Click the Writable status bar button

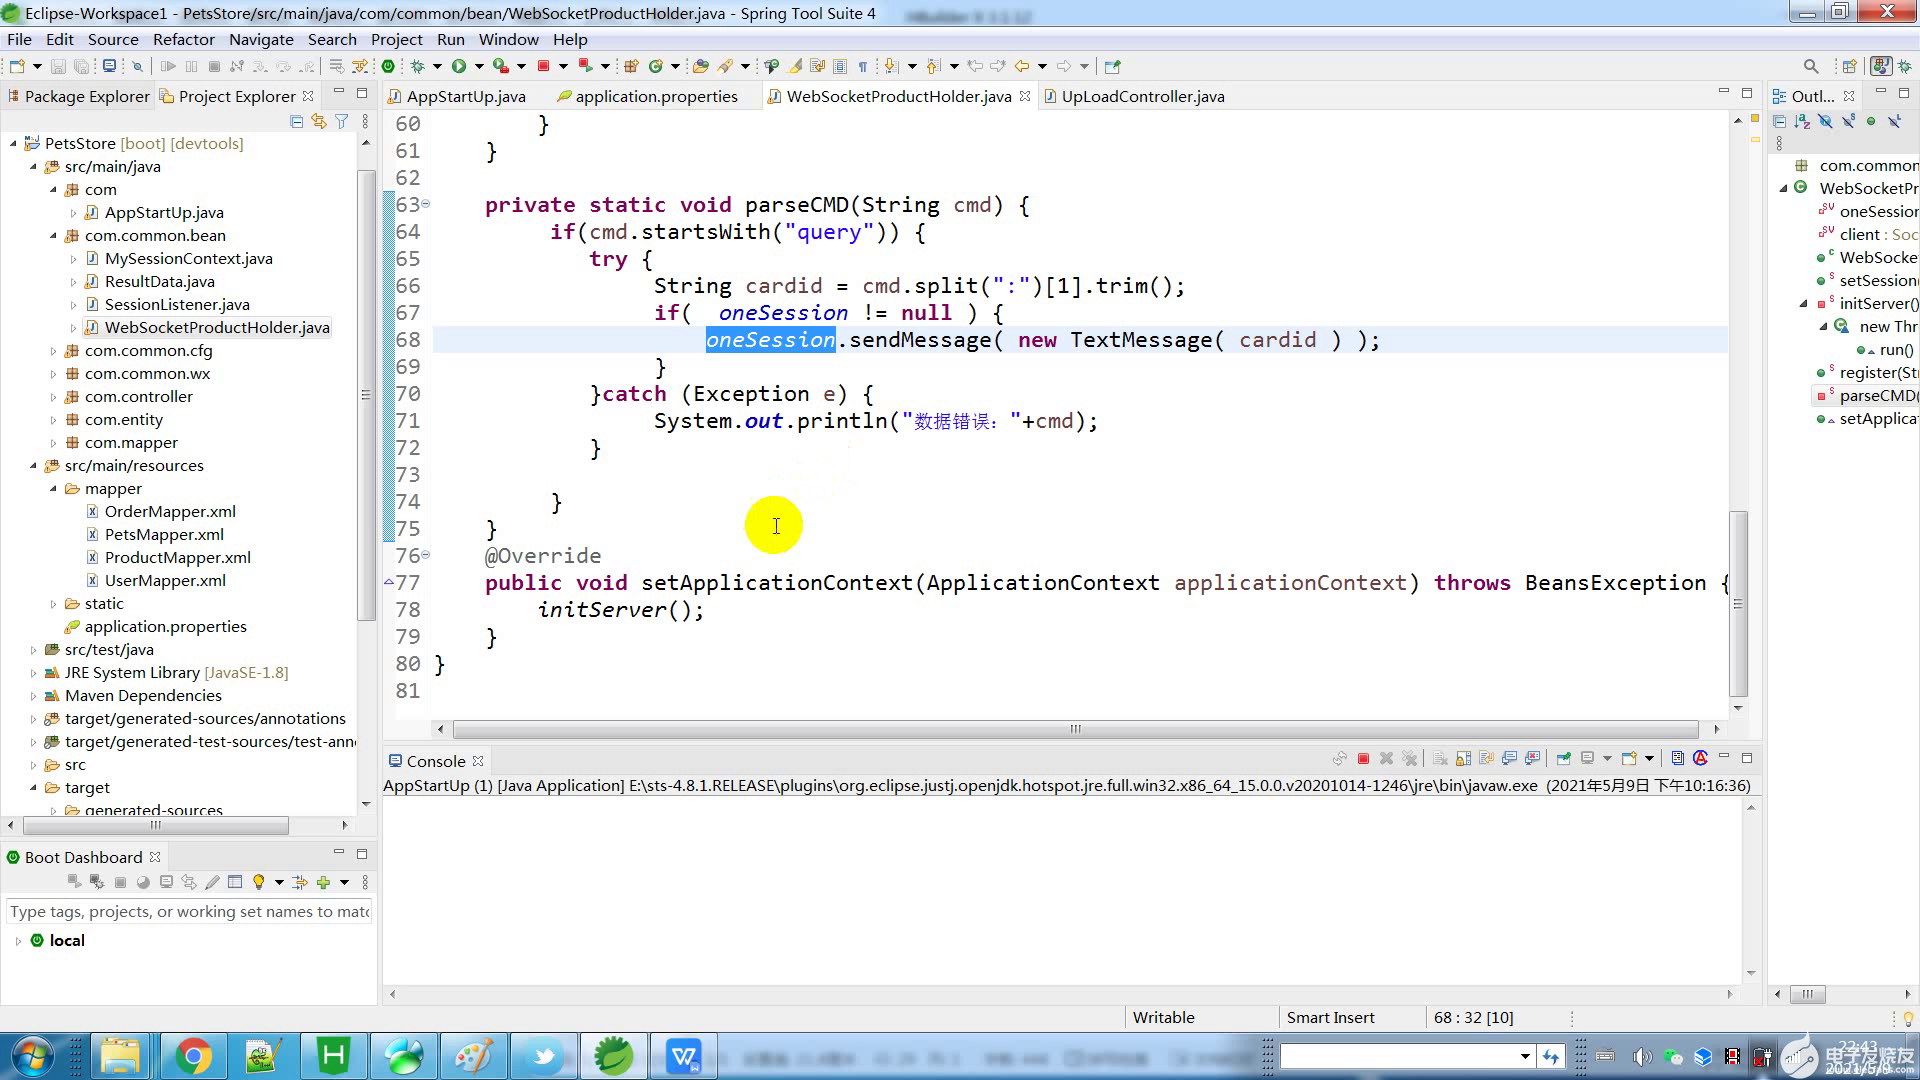click(x=1163, y=1017)
